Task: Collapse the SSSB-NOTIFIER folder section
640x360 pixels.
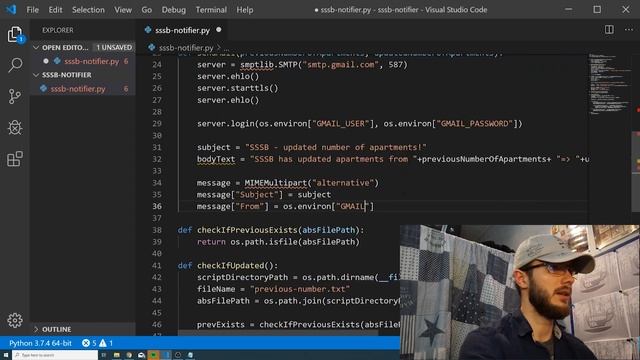Action: tap(36, 75)
